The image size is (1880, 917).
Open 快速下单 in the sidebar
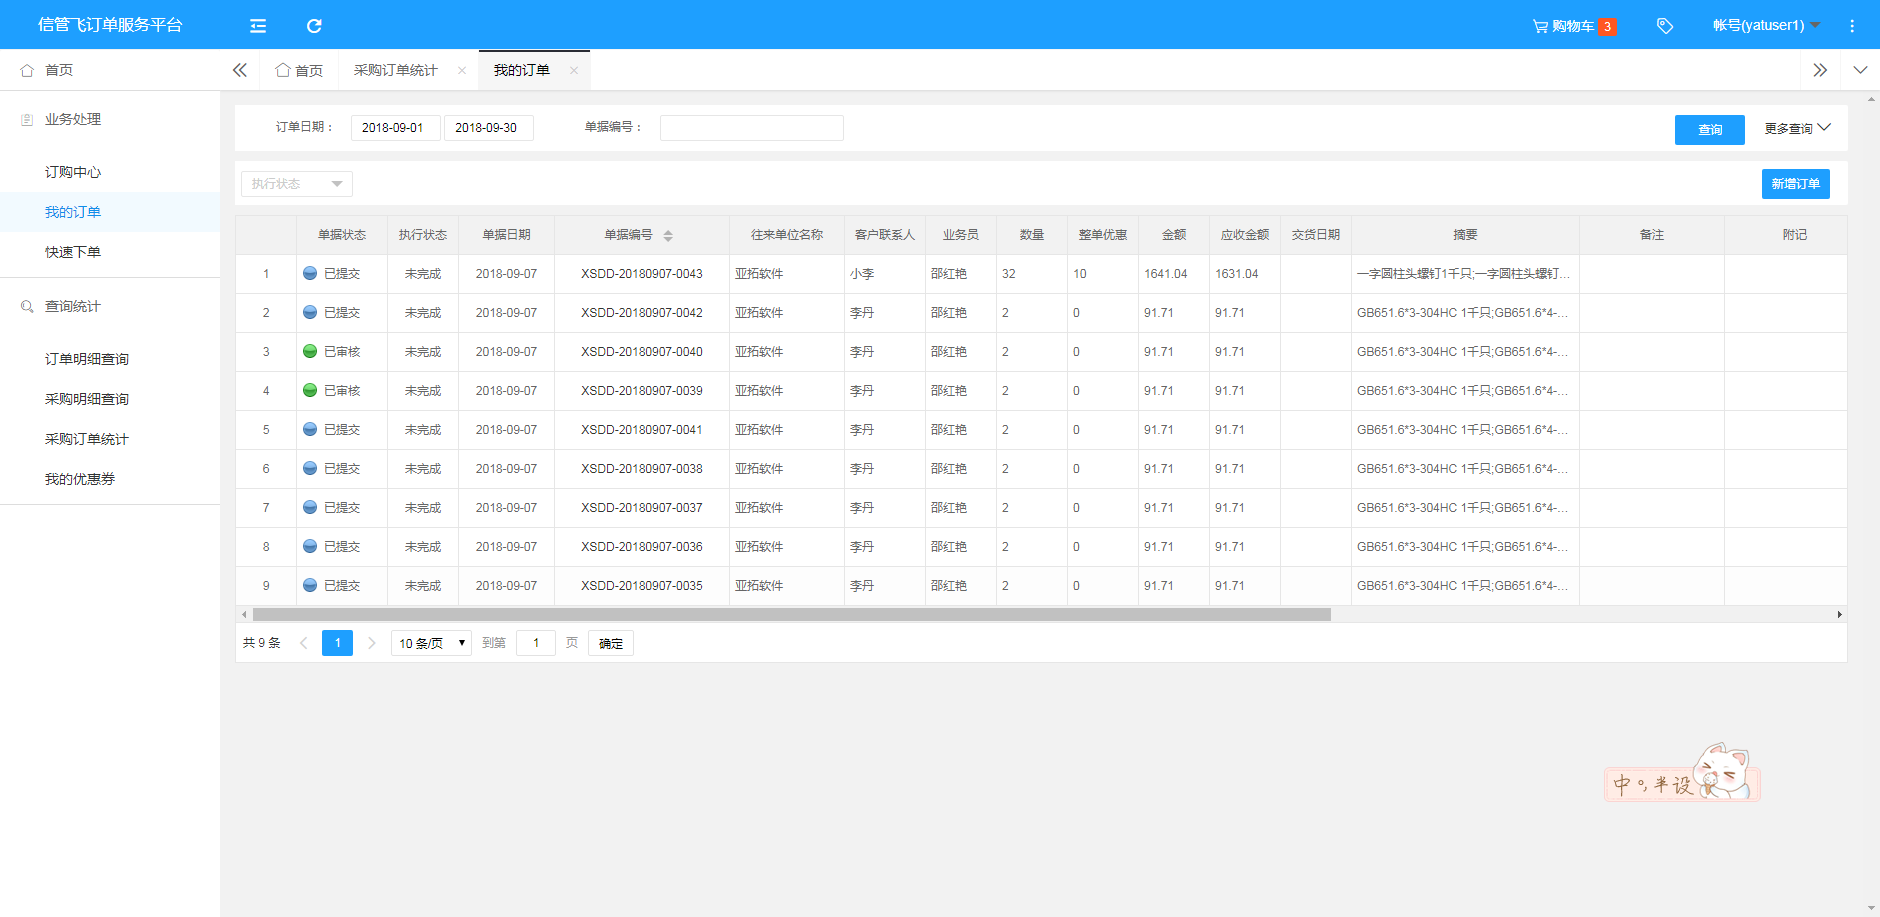coord(73,252)
